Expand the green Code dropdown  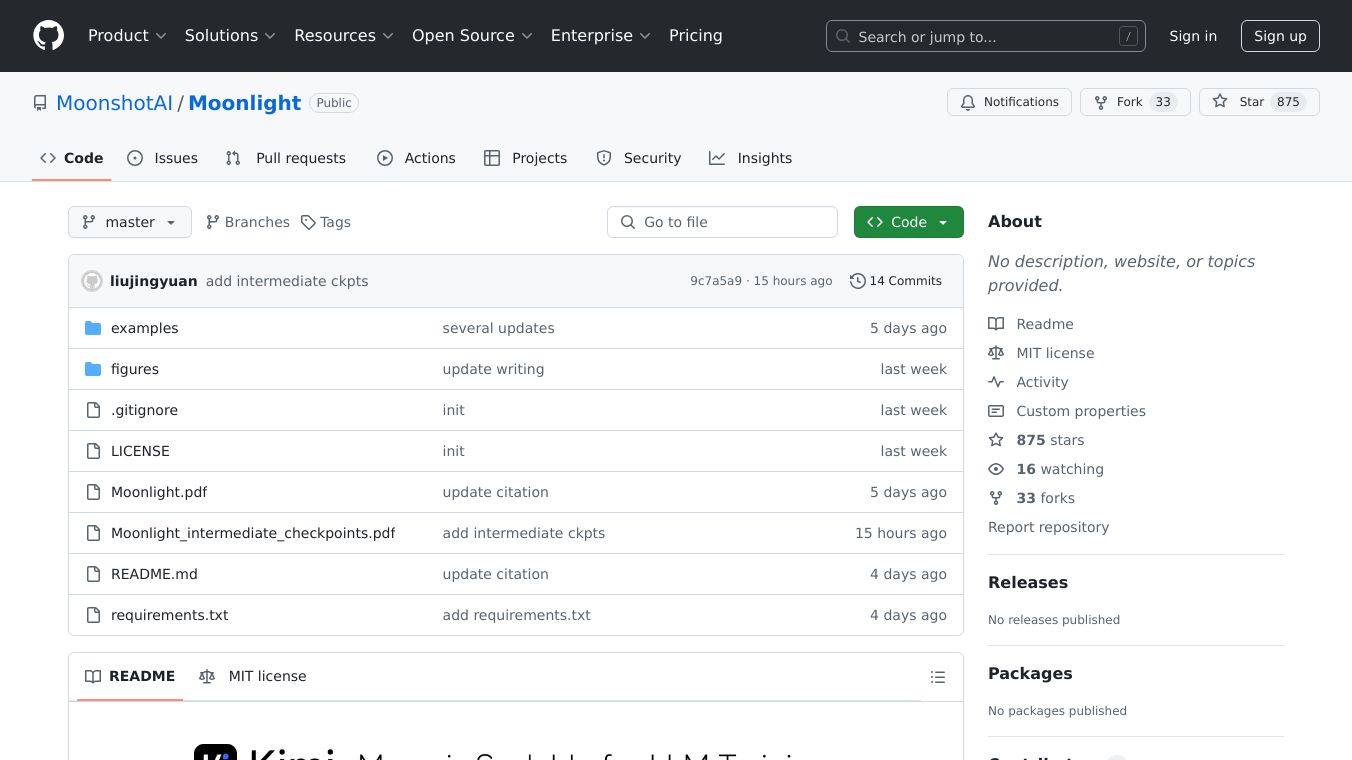click(908, 222)
